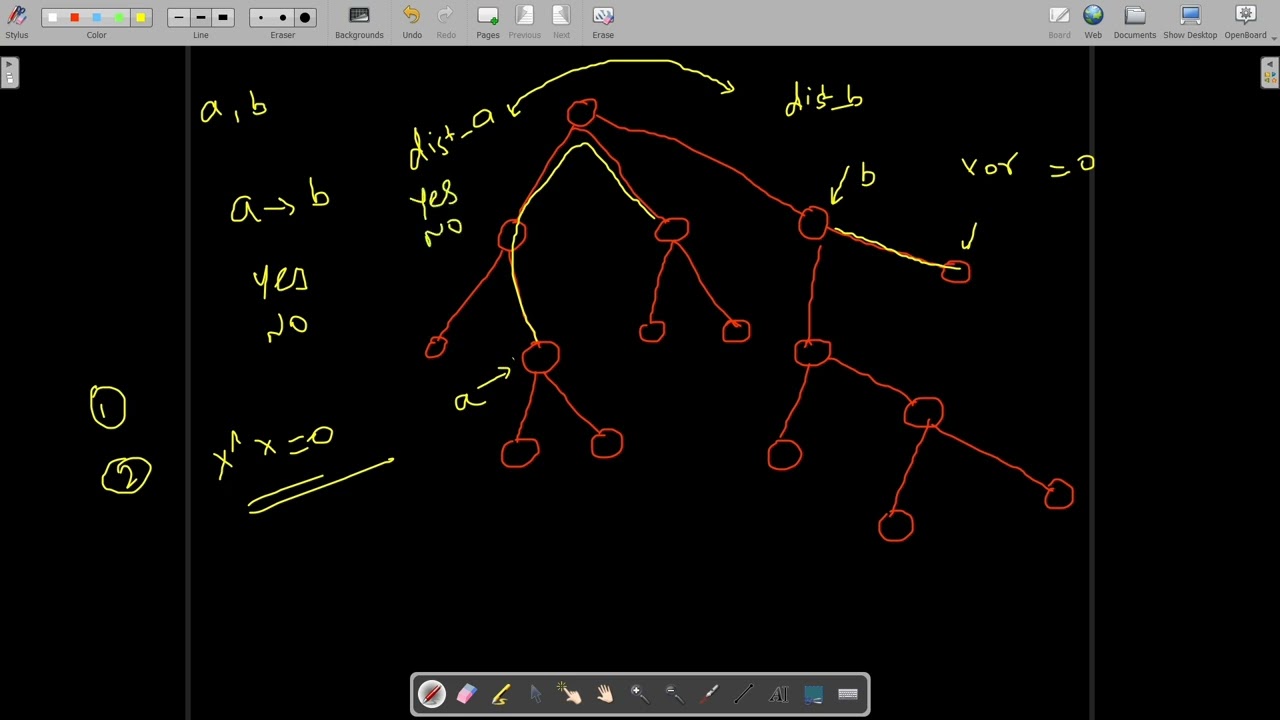Pick the yellow pen color
The image size is (1280, 720).
[140, 17]
